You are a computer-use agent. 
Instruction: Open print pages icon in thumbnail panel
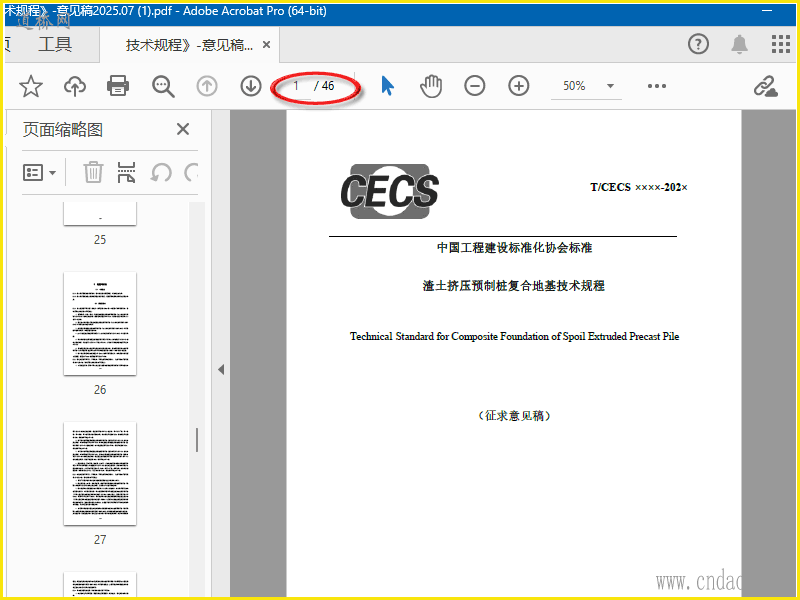[126, 172]
